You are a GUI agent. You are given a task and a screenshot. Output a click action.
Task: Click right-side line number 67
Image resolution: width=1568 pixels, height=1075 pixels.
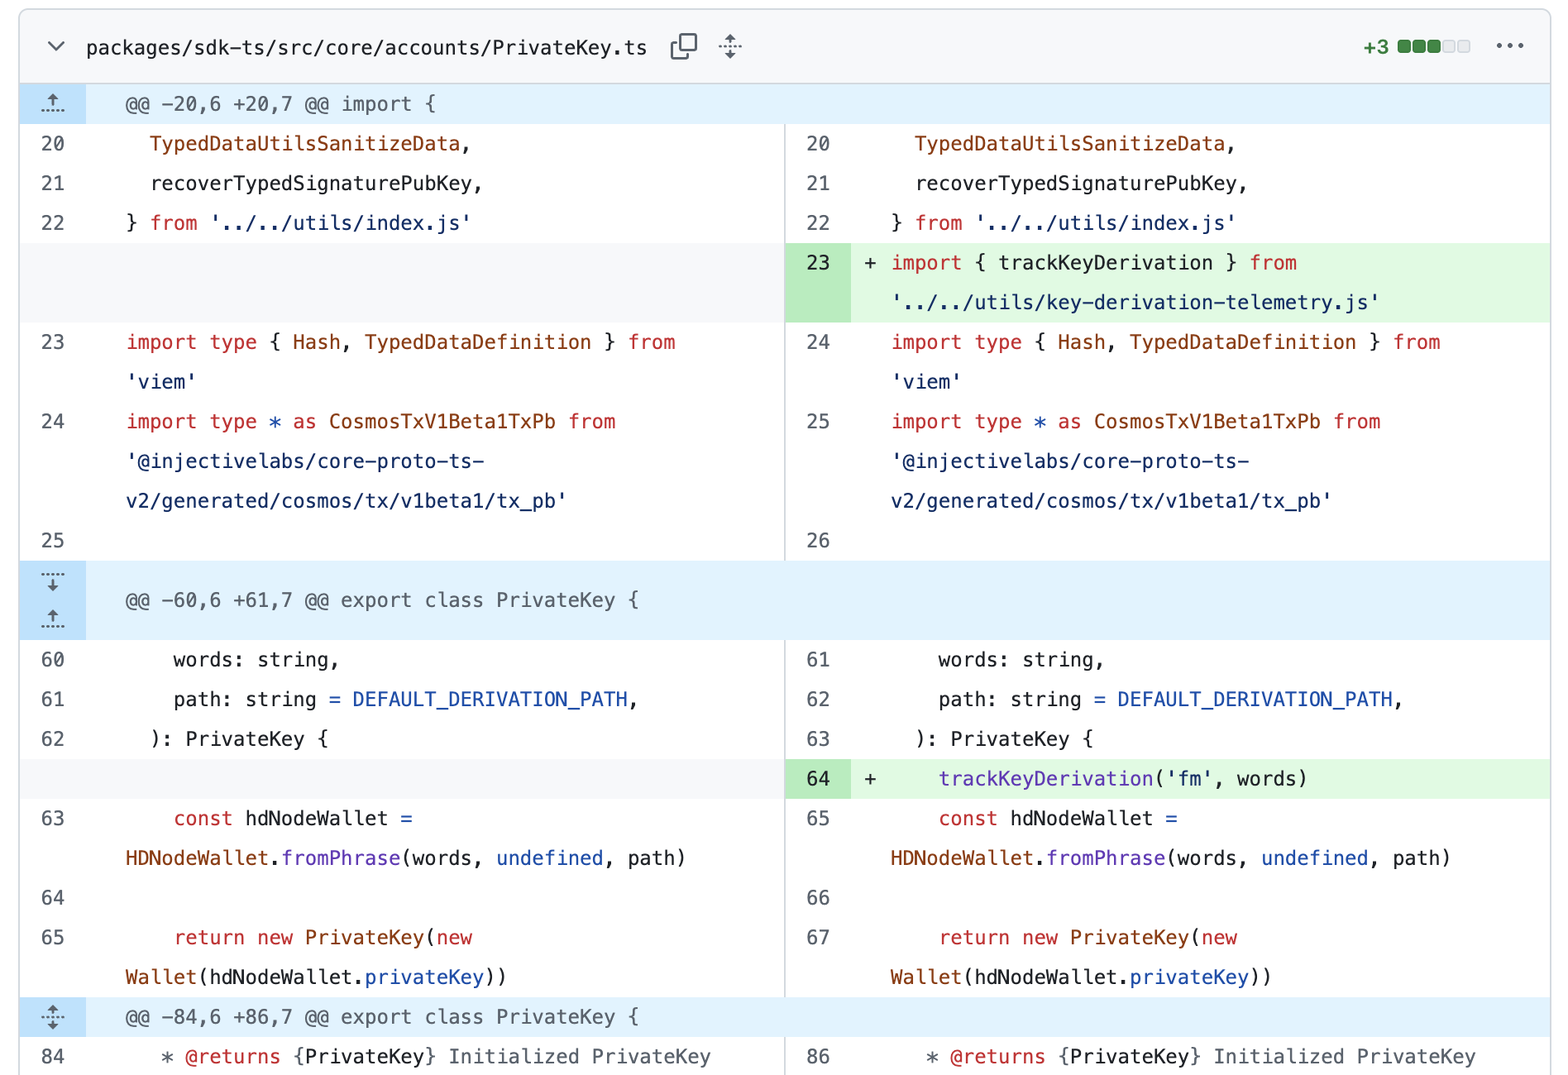click(818, 938)
